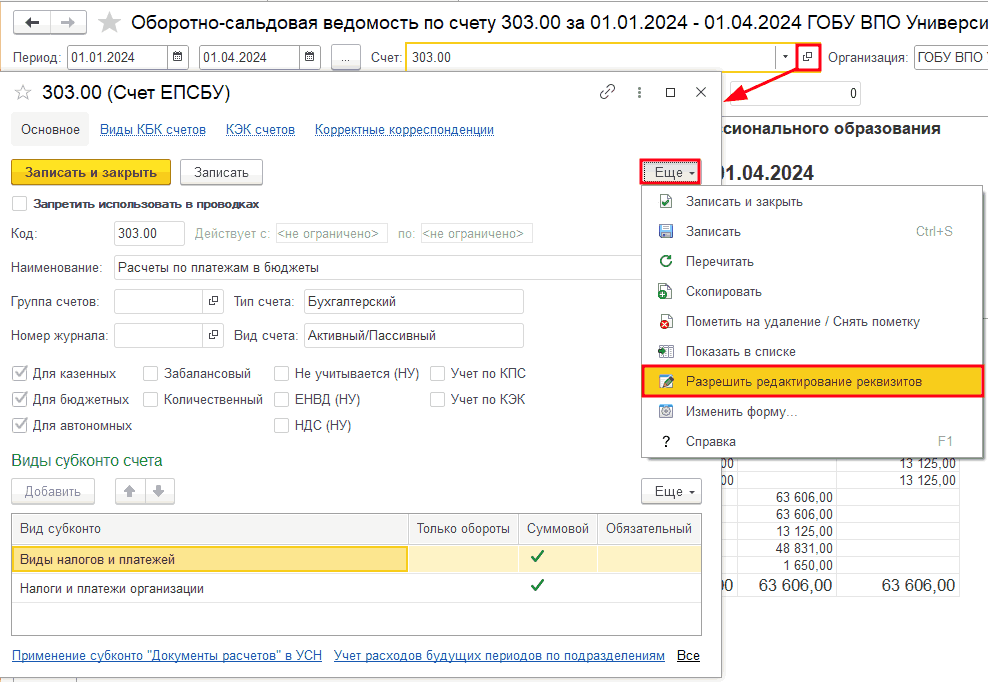Open account card via highlighted magnifier icon
Screen dimensions: 988x682
click(806, 58)
